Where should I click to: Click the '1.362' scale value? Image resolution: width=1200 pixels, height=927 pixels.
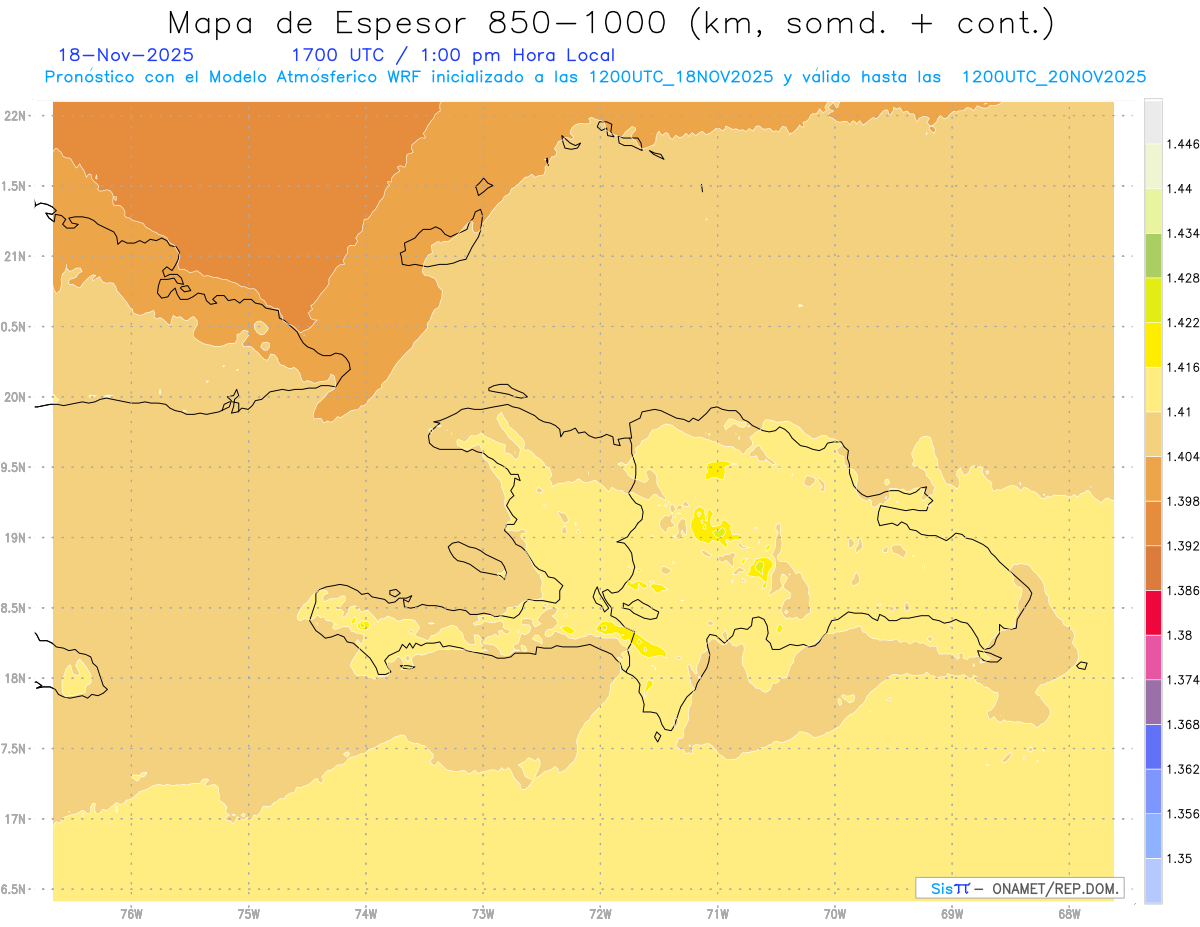(1182, 769)
